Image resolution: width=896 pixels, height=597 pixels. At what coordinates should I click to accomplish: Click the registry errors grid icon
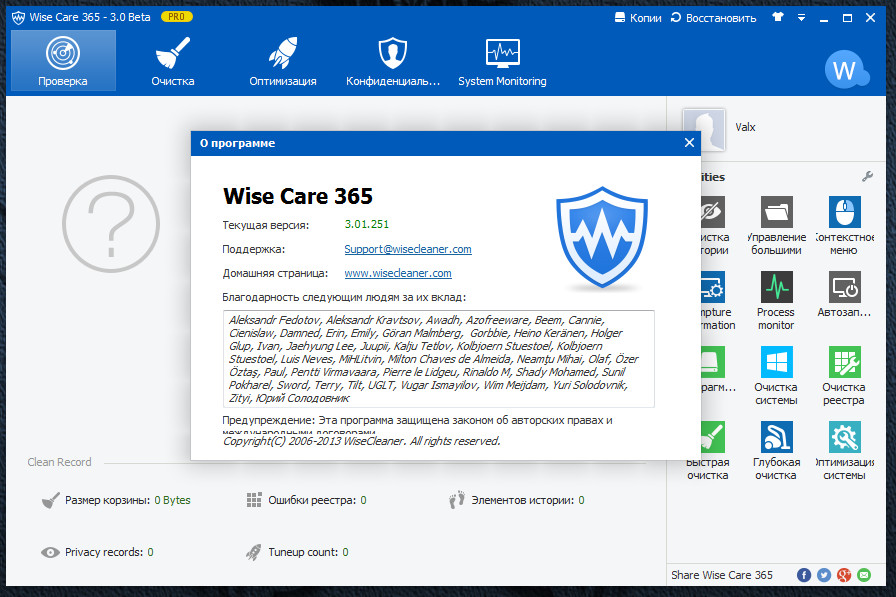(254, 500)
